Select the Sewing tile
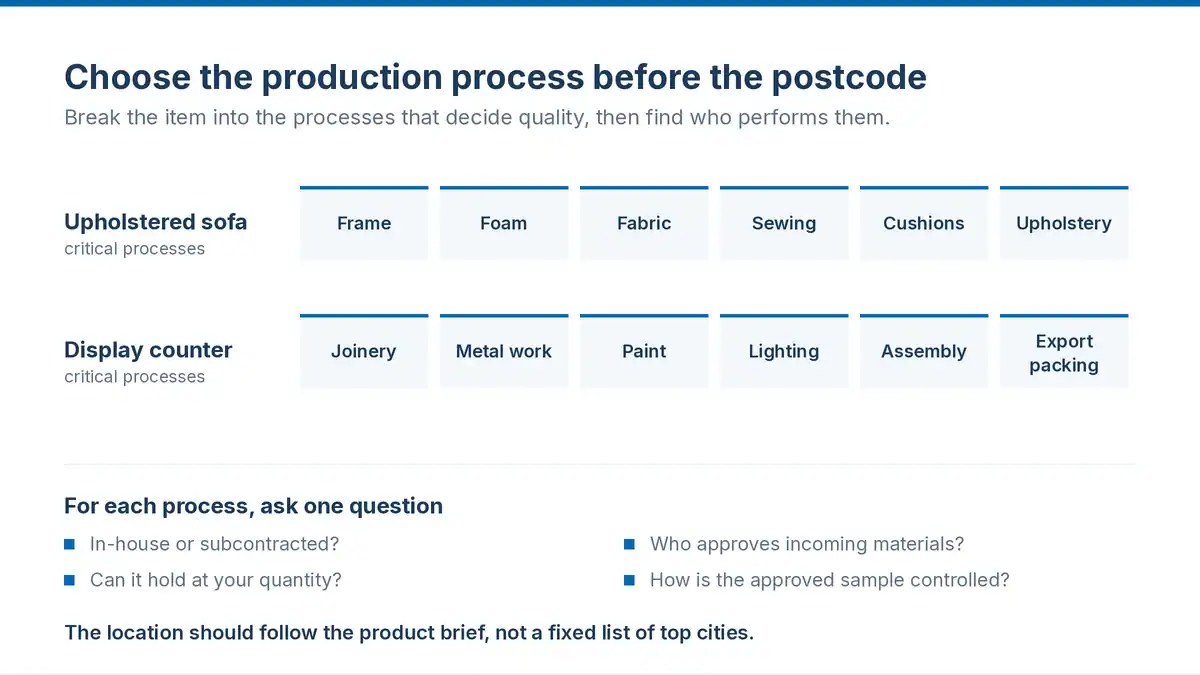 click(784, 223)
